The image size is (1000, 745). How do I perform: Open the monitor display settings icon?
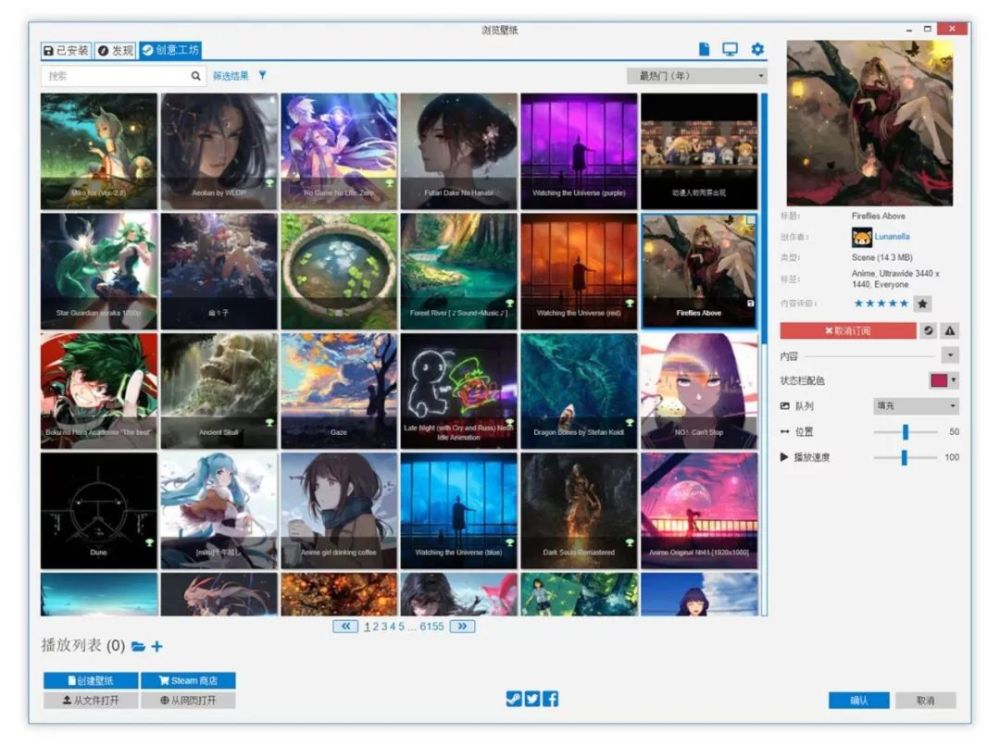730,49
